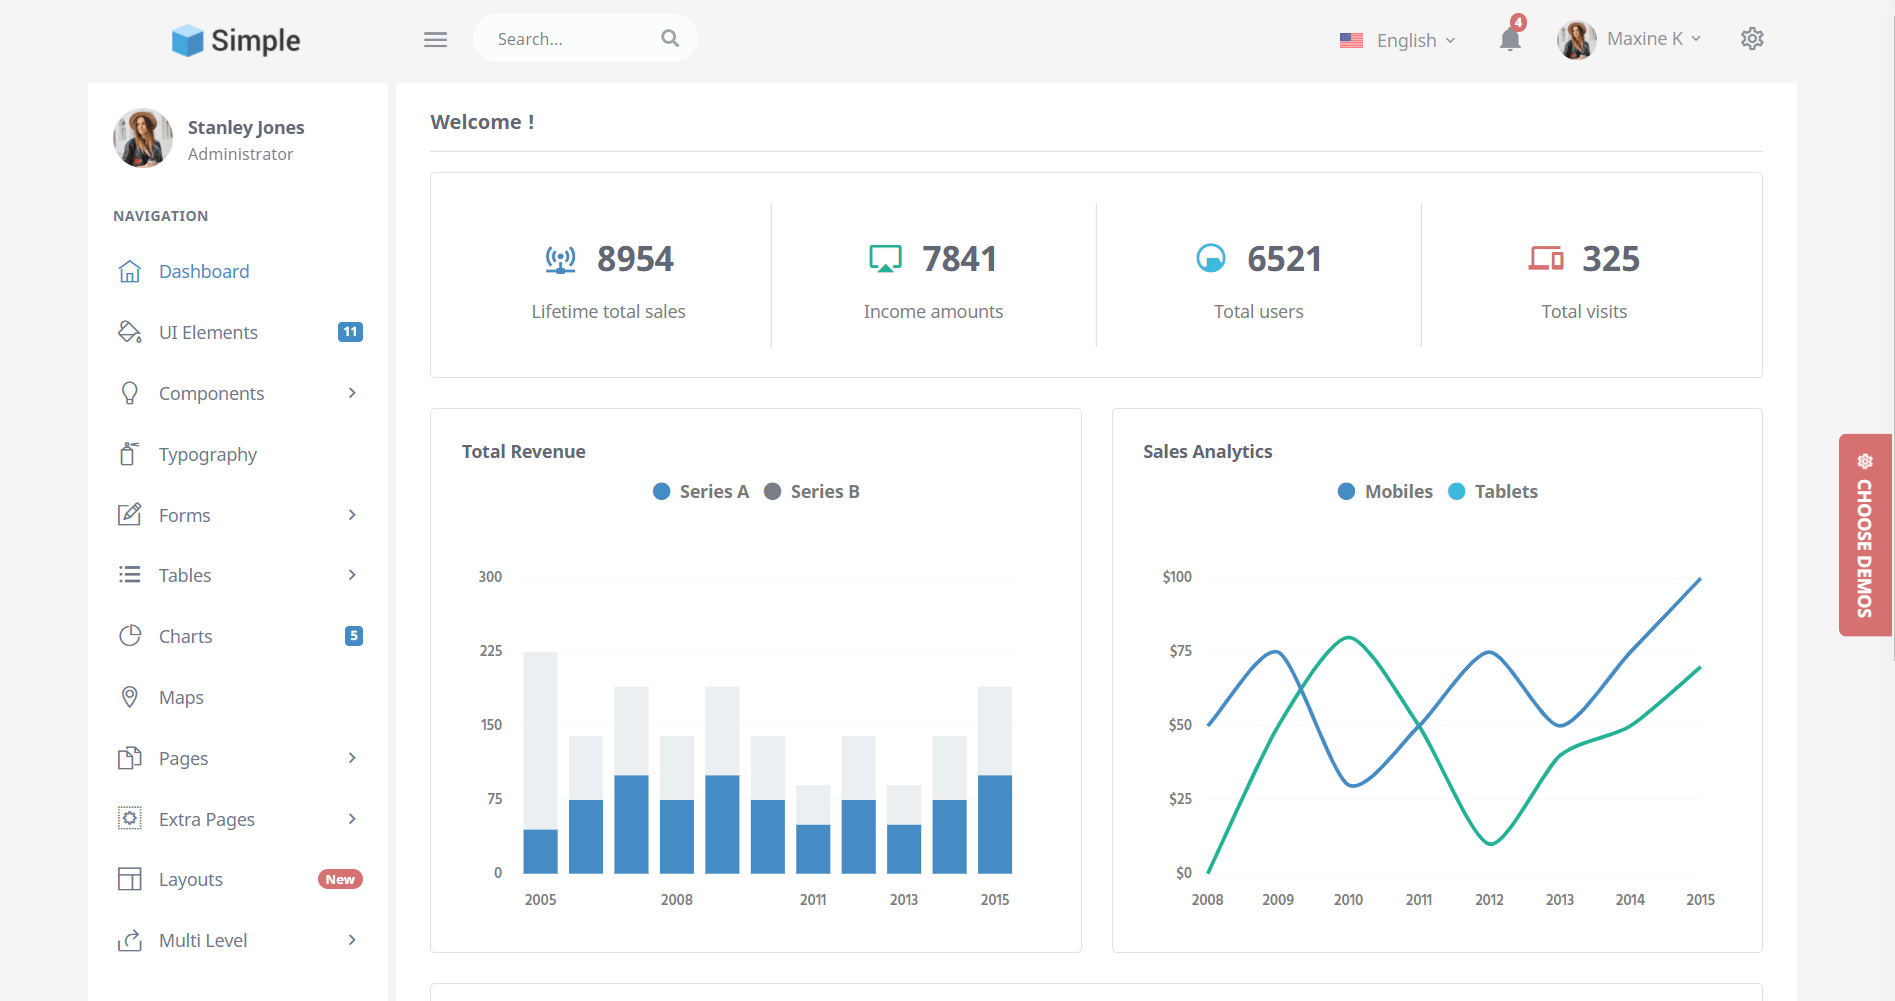The height and width of the screenshot is (1001, 1895).
Task: Click the Dashboard home icon
Action: point(130,271)
